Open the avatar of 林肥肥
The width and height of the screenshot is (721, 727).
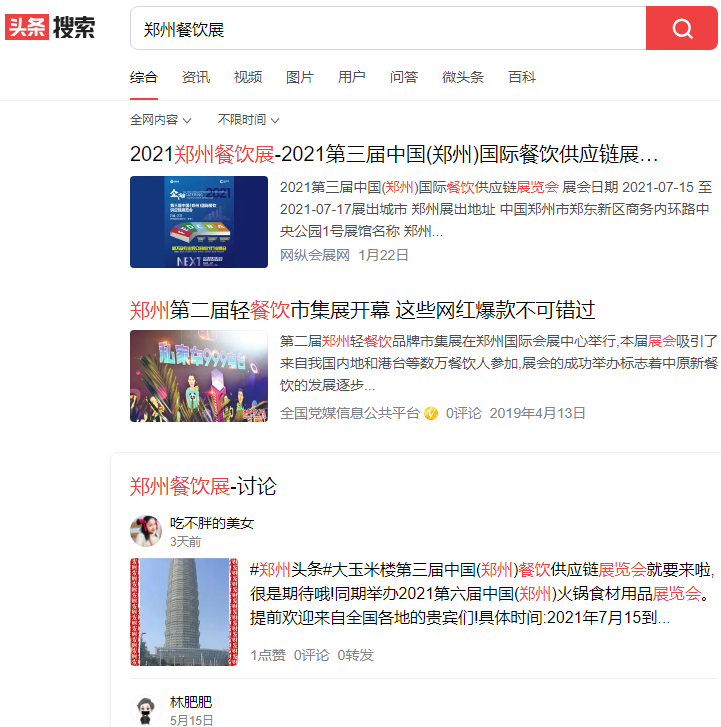(x=146, y=710)
